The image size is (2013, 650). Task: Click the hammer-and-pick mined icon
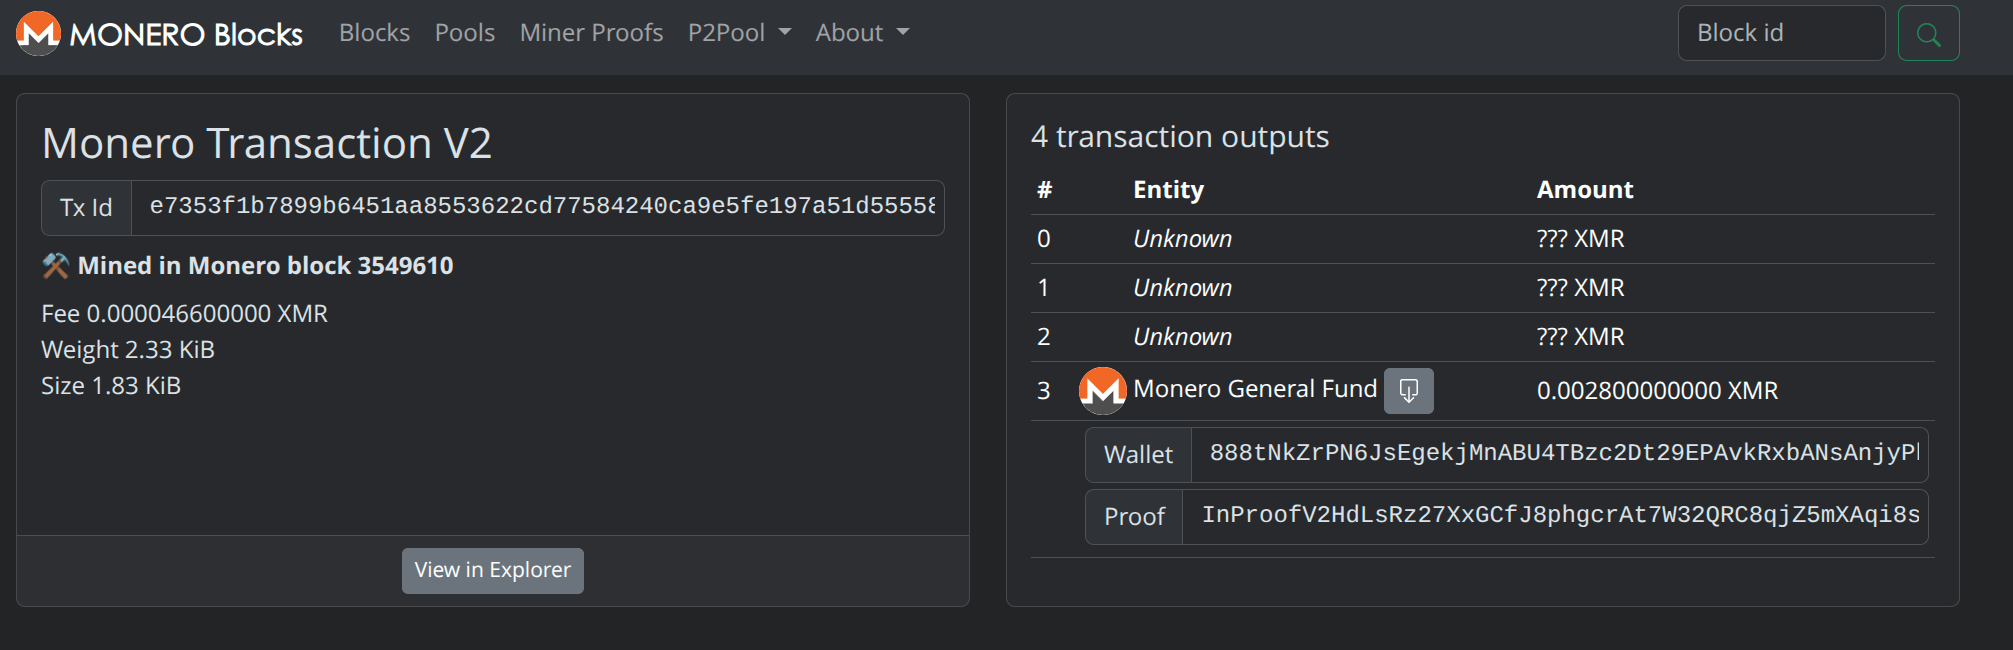tap(55, 266)
